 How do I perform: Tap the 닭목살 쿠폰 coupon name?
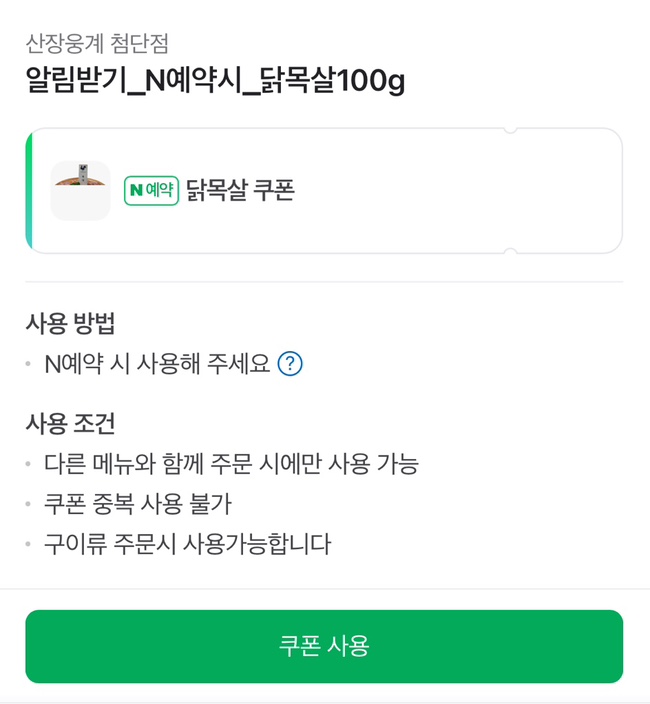coord(240,190)
